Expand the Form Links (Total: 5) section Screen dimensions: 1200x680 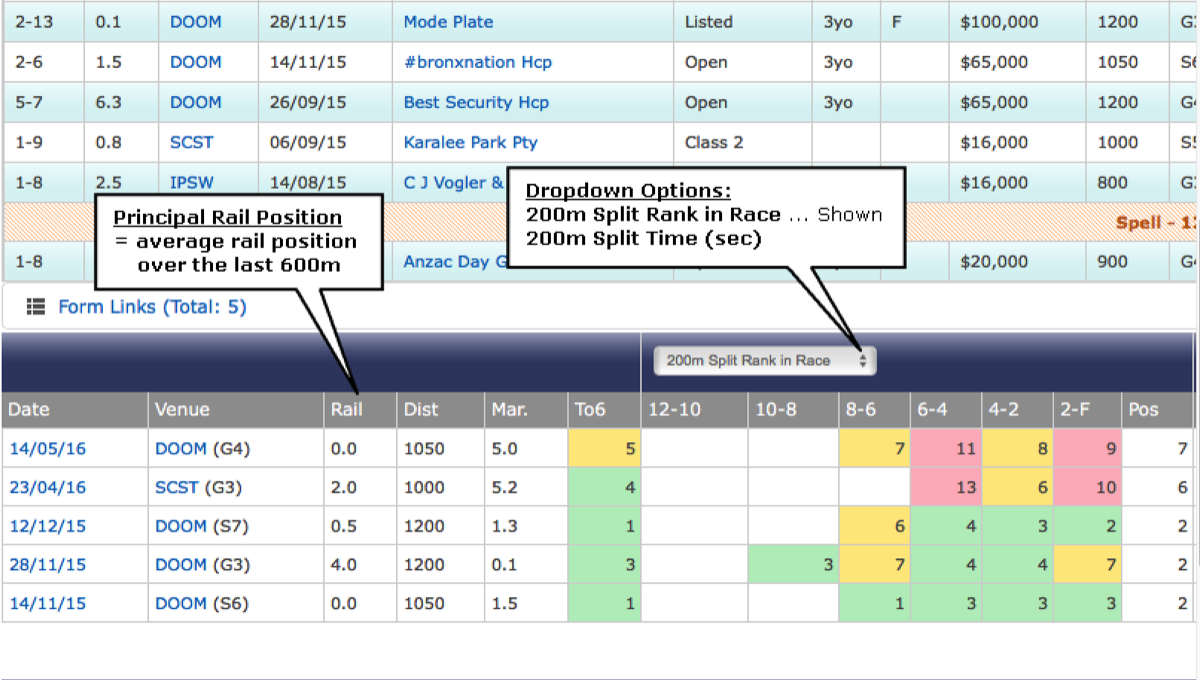(151, 307)
